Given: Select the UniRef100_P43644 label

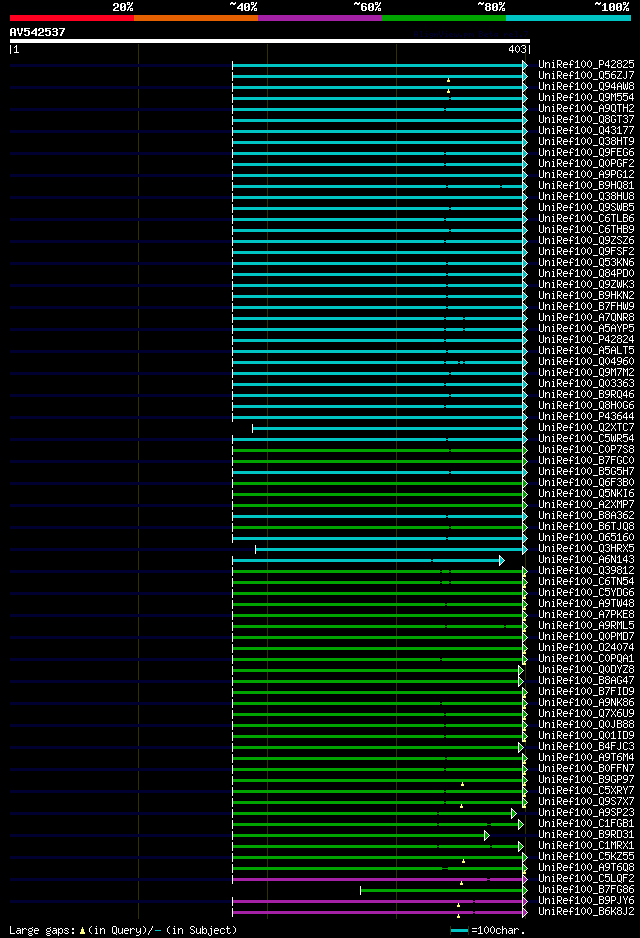Looking at the screenshot, I should point(586,417).
